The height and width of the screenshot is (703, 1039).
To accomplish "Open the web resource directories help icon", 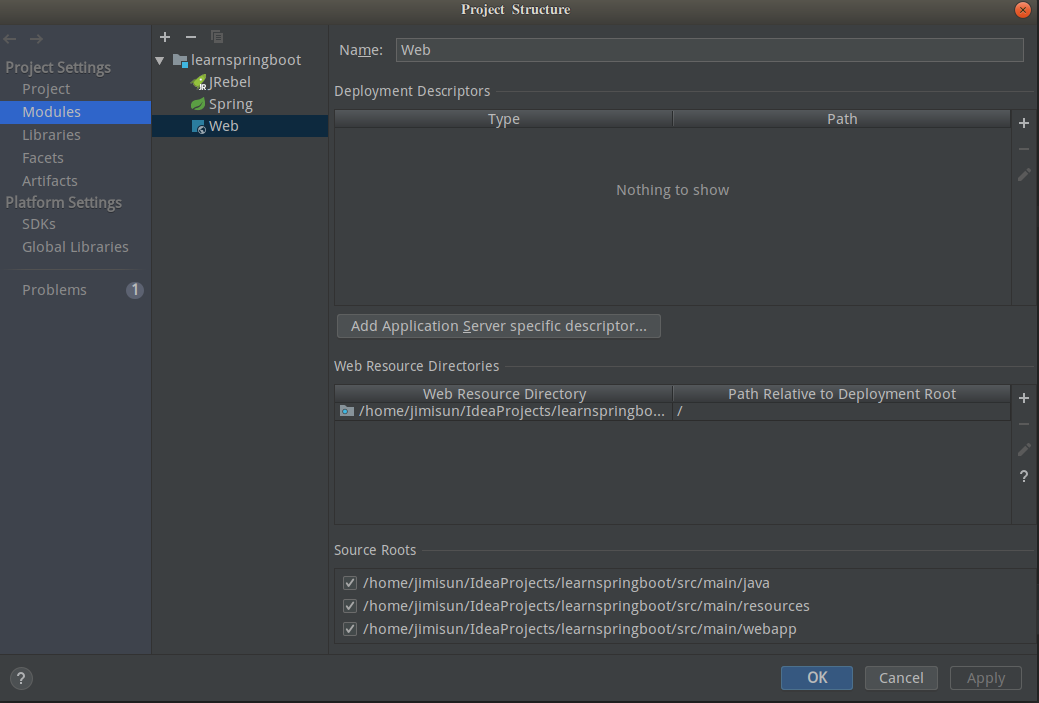I will pos(1024,477).
